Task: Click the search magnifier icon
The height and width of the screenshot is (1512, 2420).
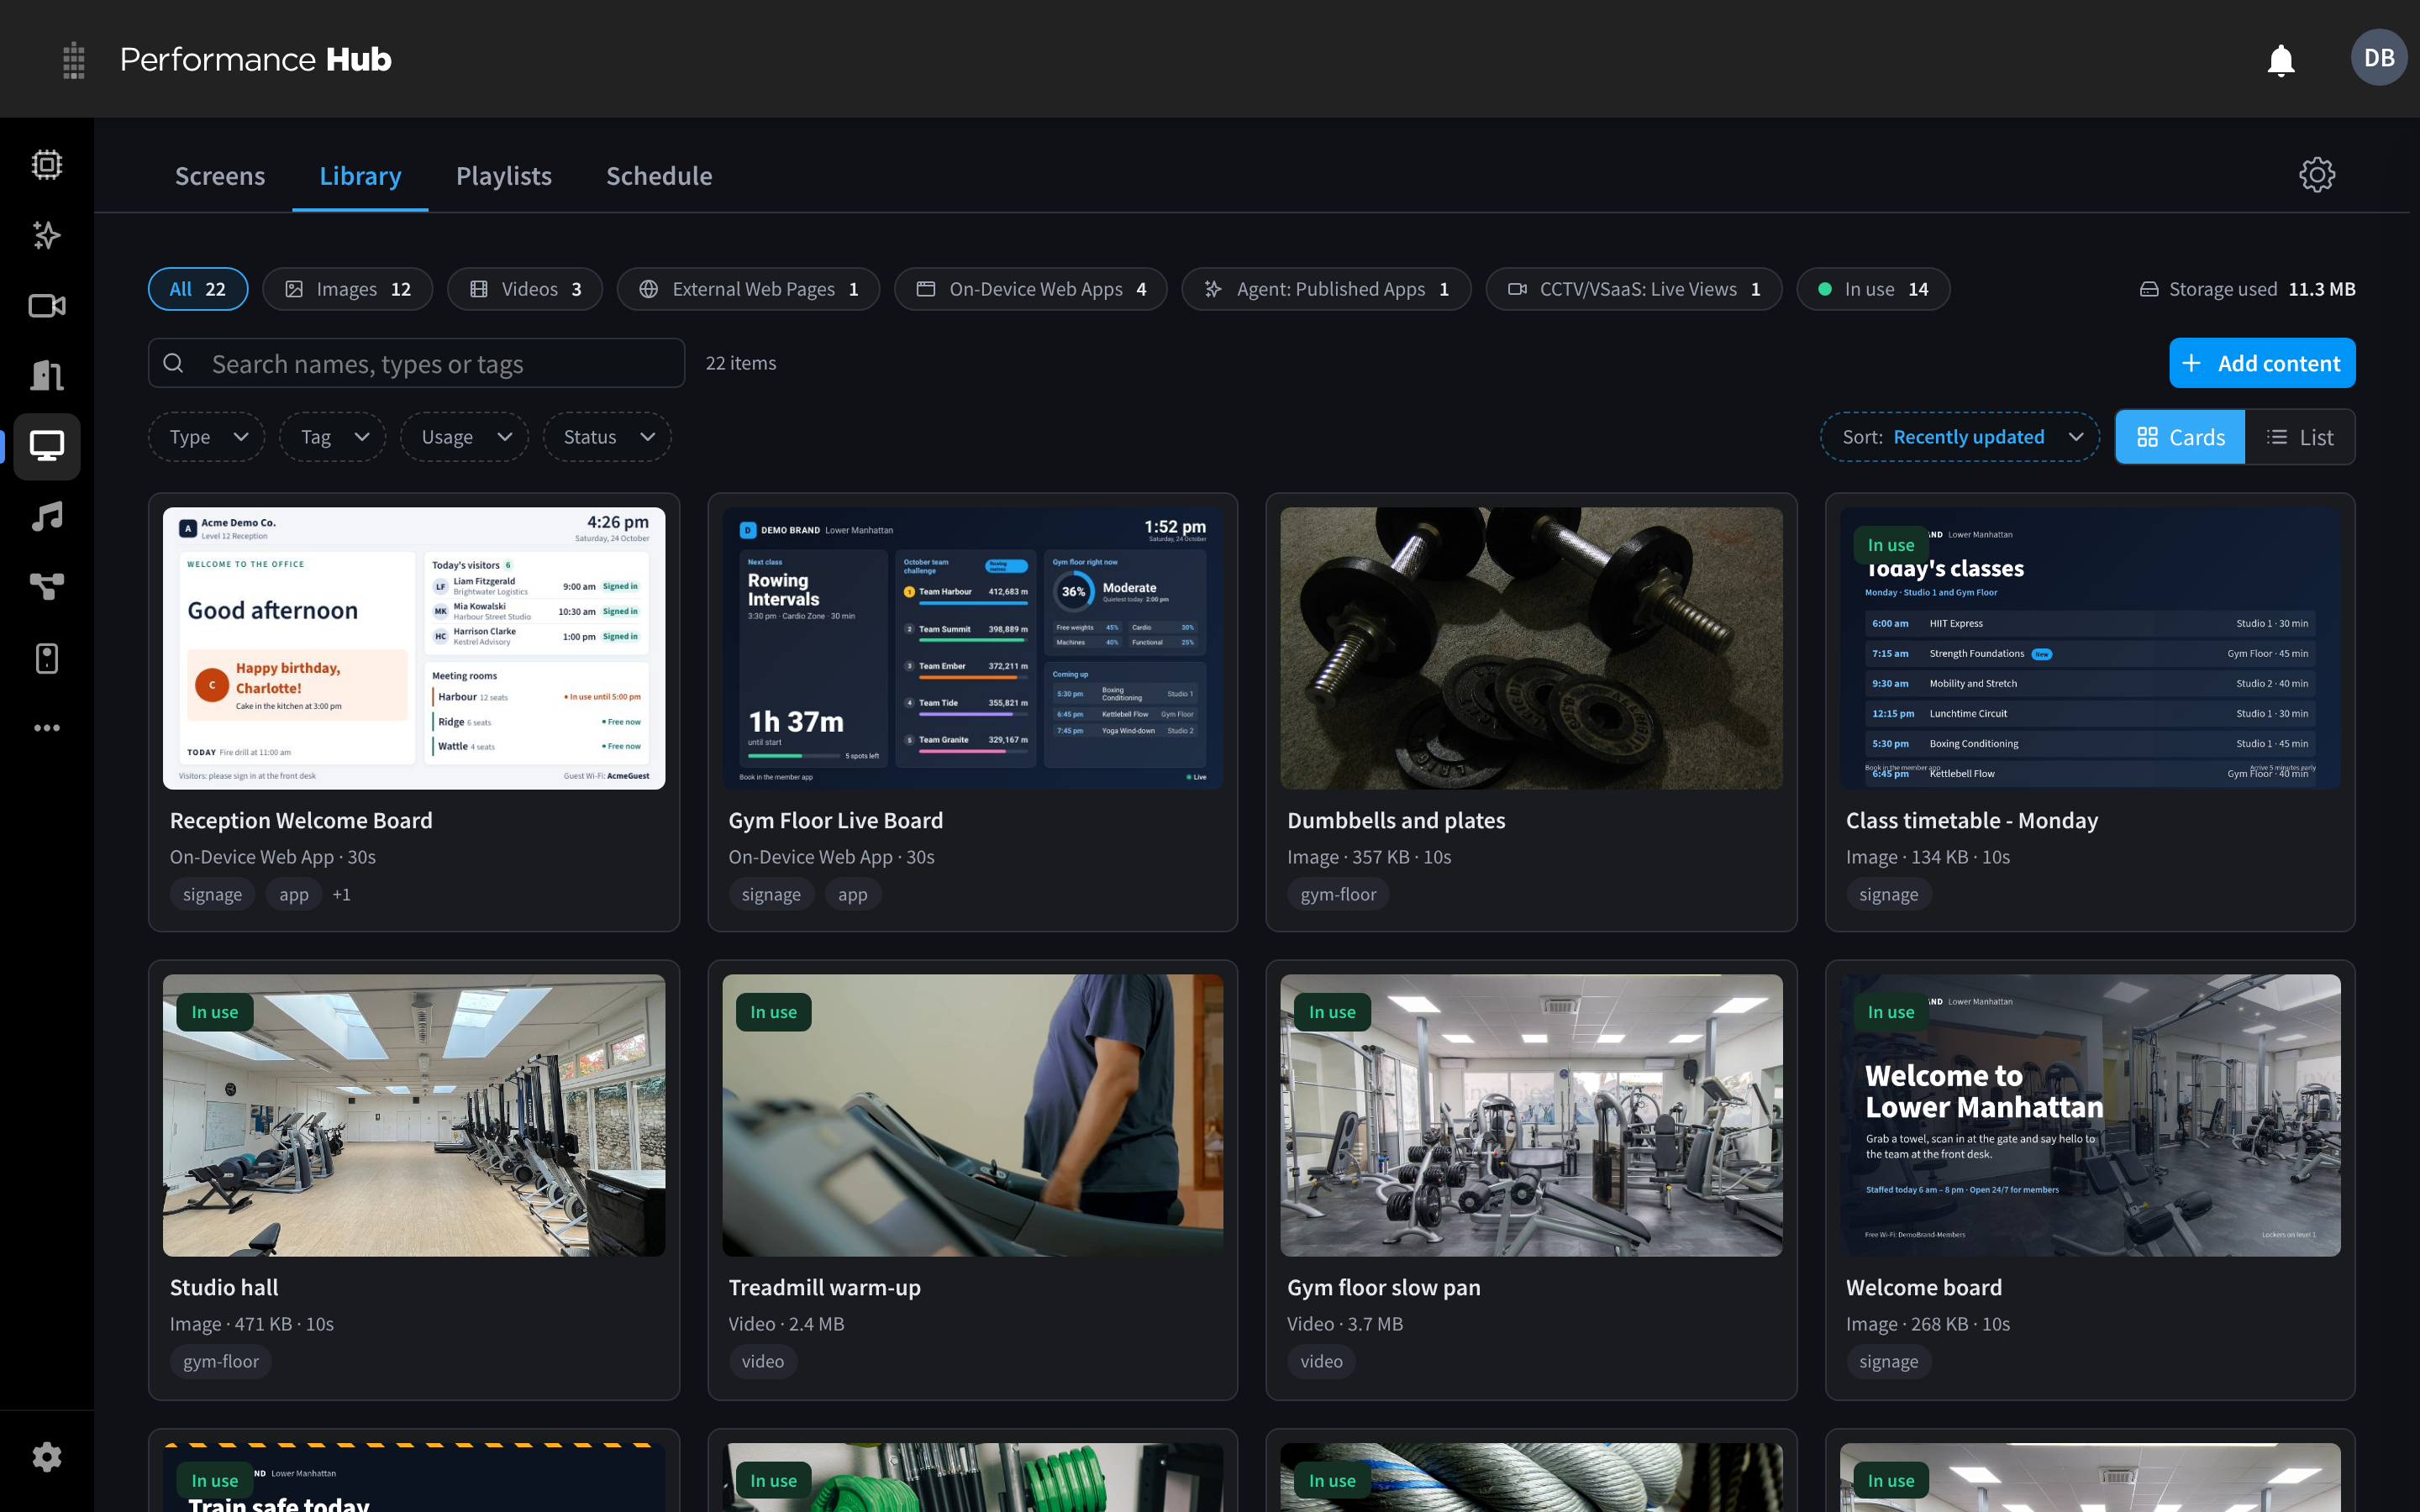Action: tap(173, 363)
